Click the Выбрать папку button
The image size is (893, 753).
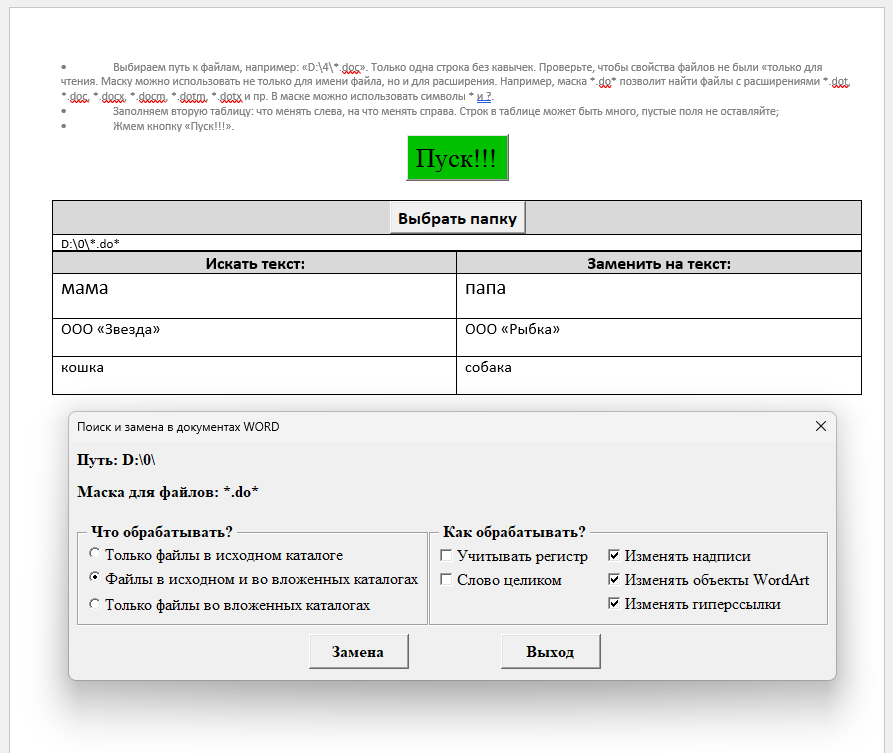click(457, 218)
